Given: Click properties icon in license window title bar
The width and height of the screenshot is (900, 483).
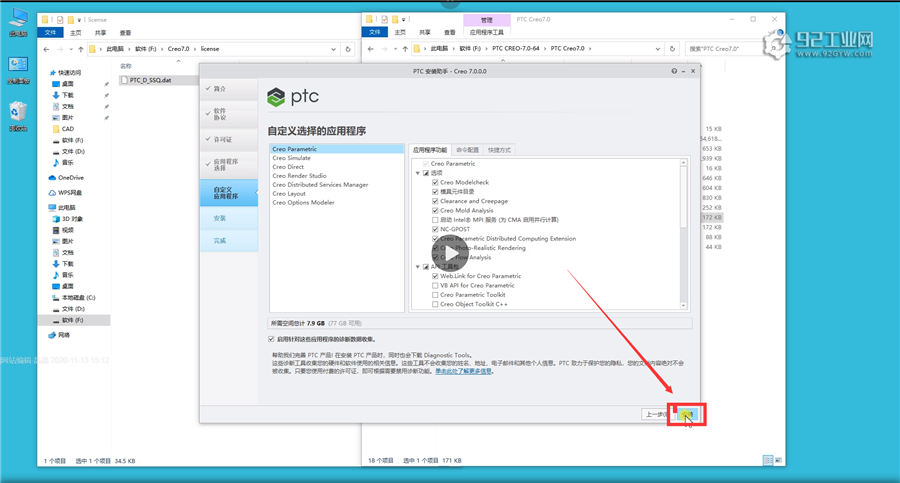Looking at the screenshot, I should pyautogui.click(x=60, y=20).
